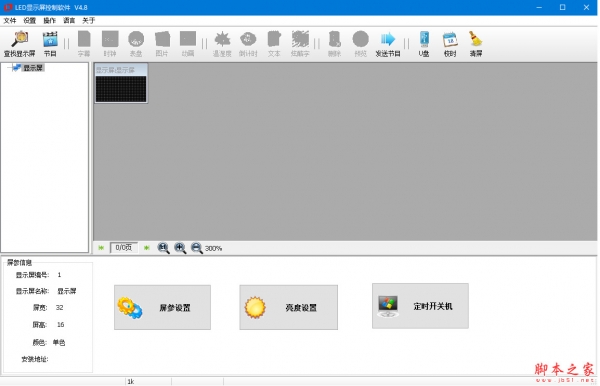Click the 清屏 clear screen broom
Viewport: 600px width, 386px height.
point(476,44)
